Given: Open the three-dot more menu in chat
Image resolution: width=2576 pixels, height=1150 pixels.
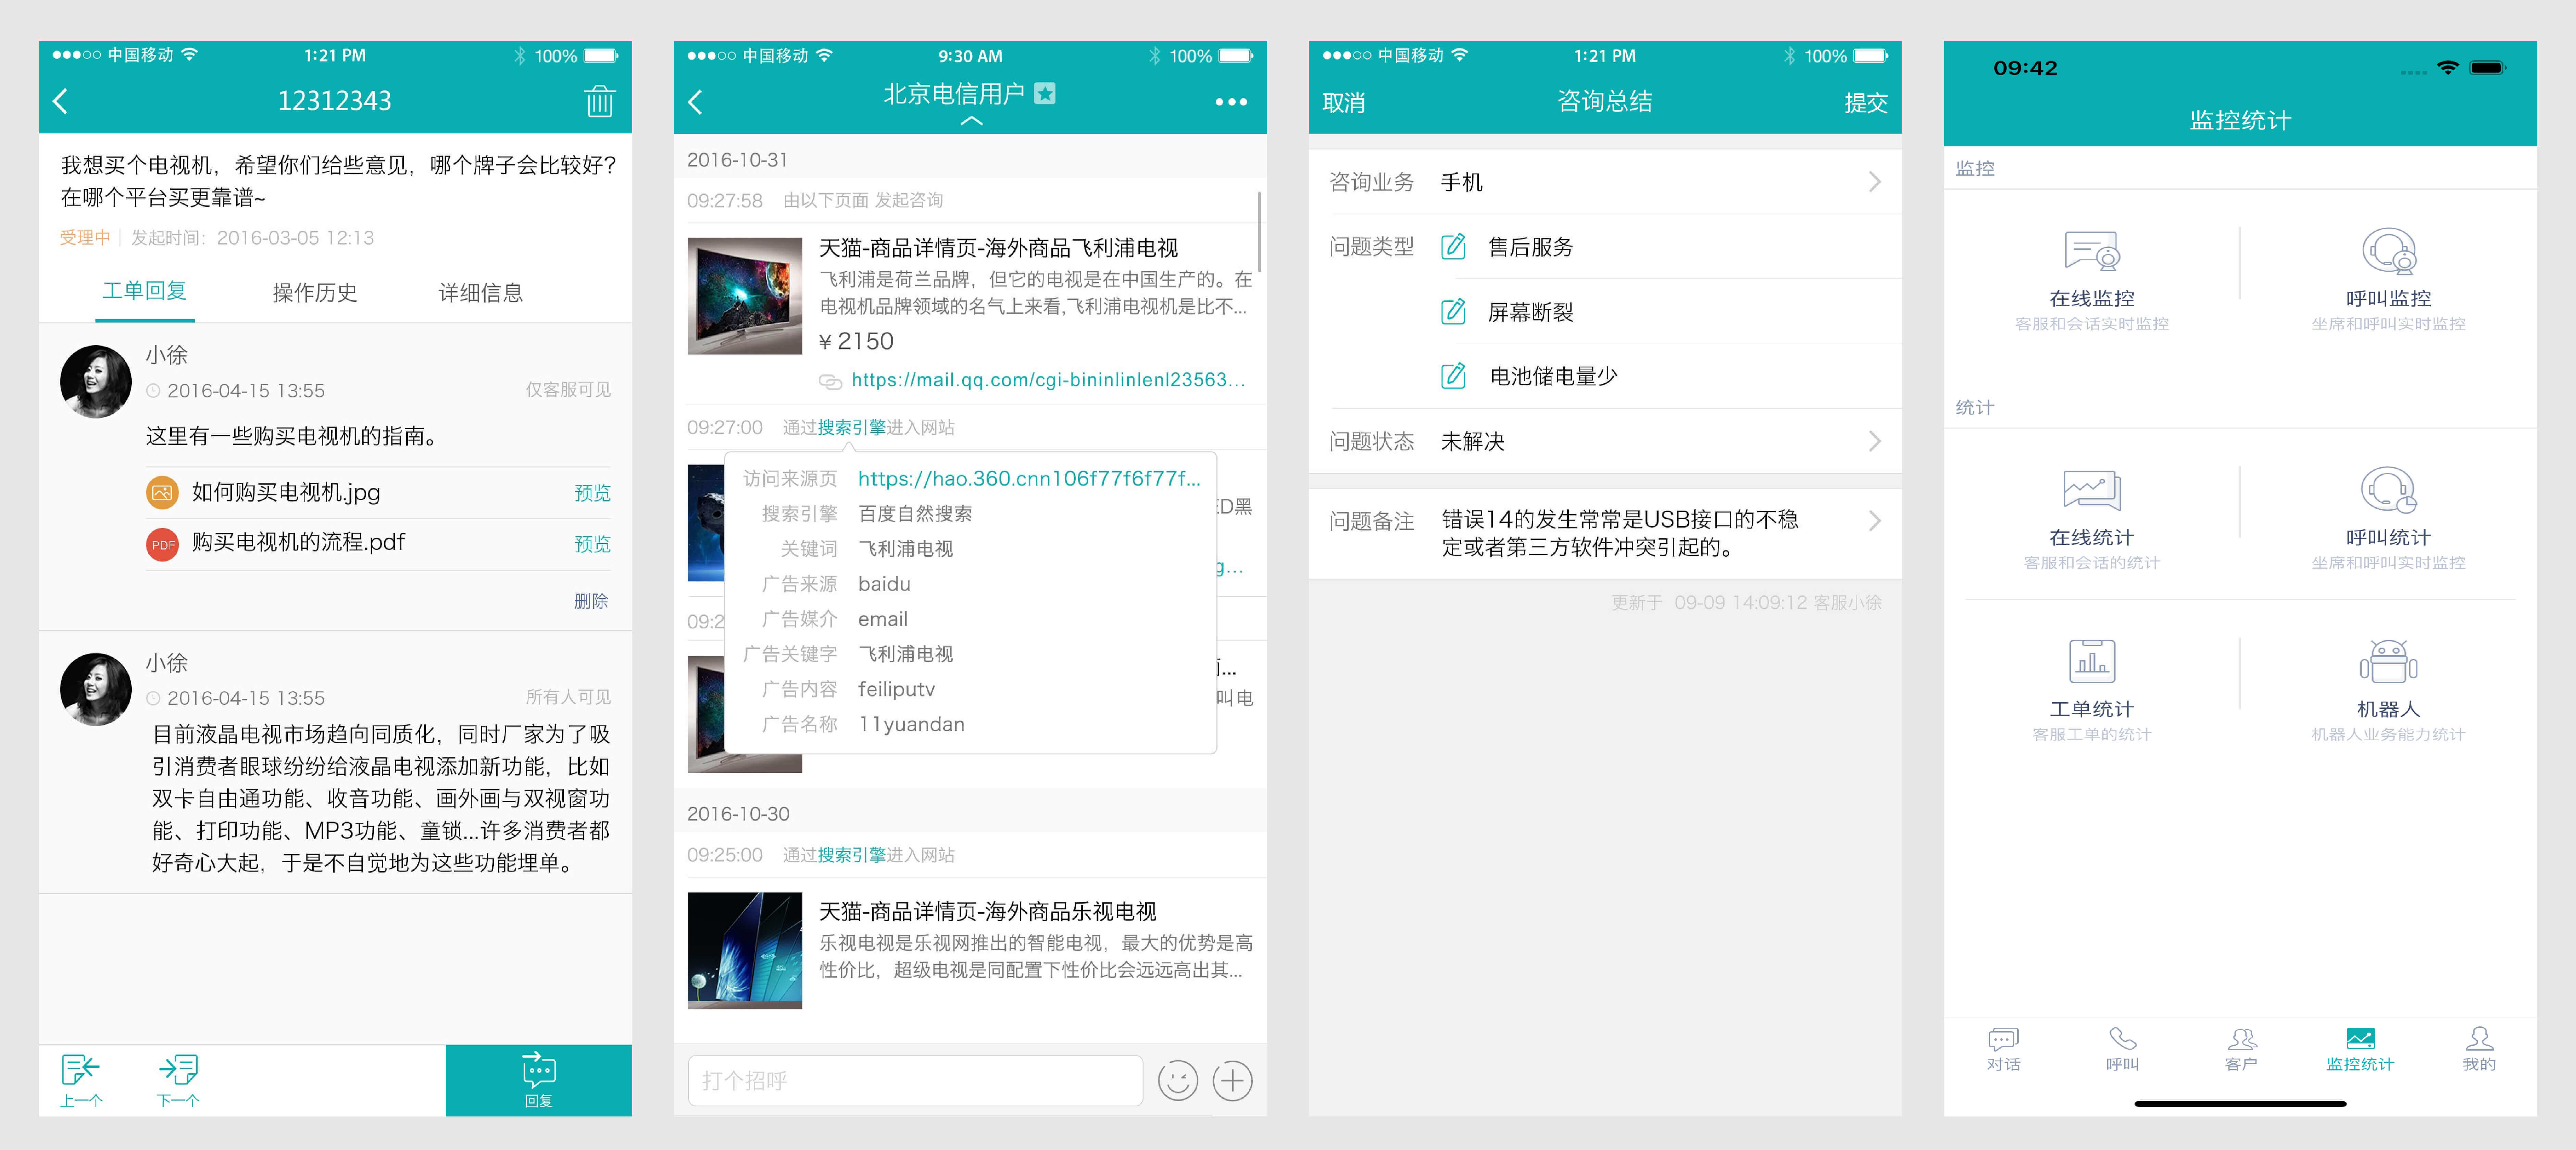Looking at the screenshot, I should coord(1231,102).
